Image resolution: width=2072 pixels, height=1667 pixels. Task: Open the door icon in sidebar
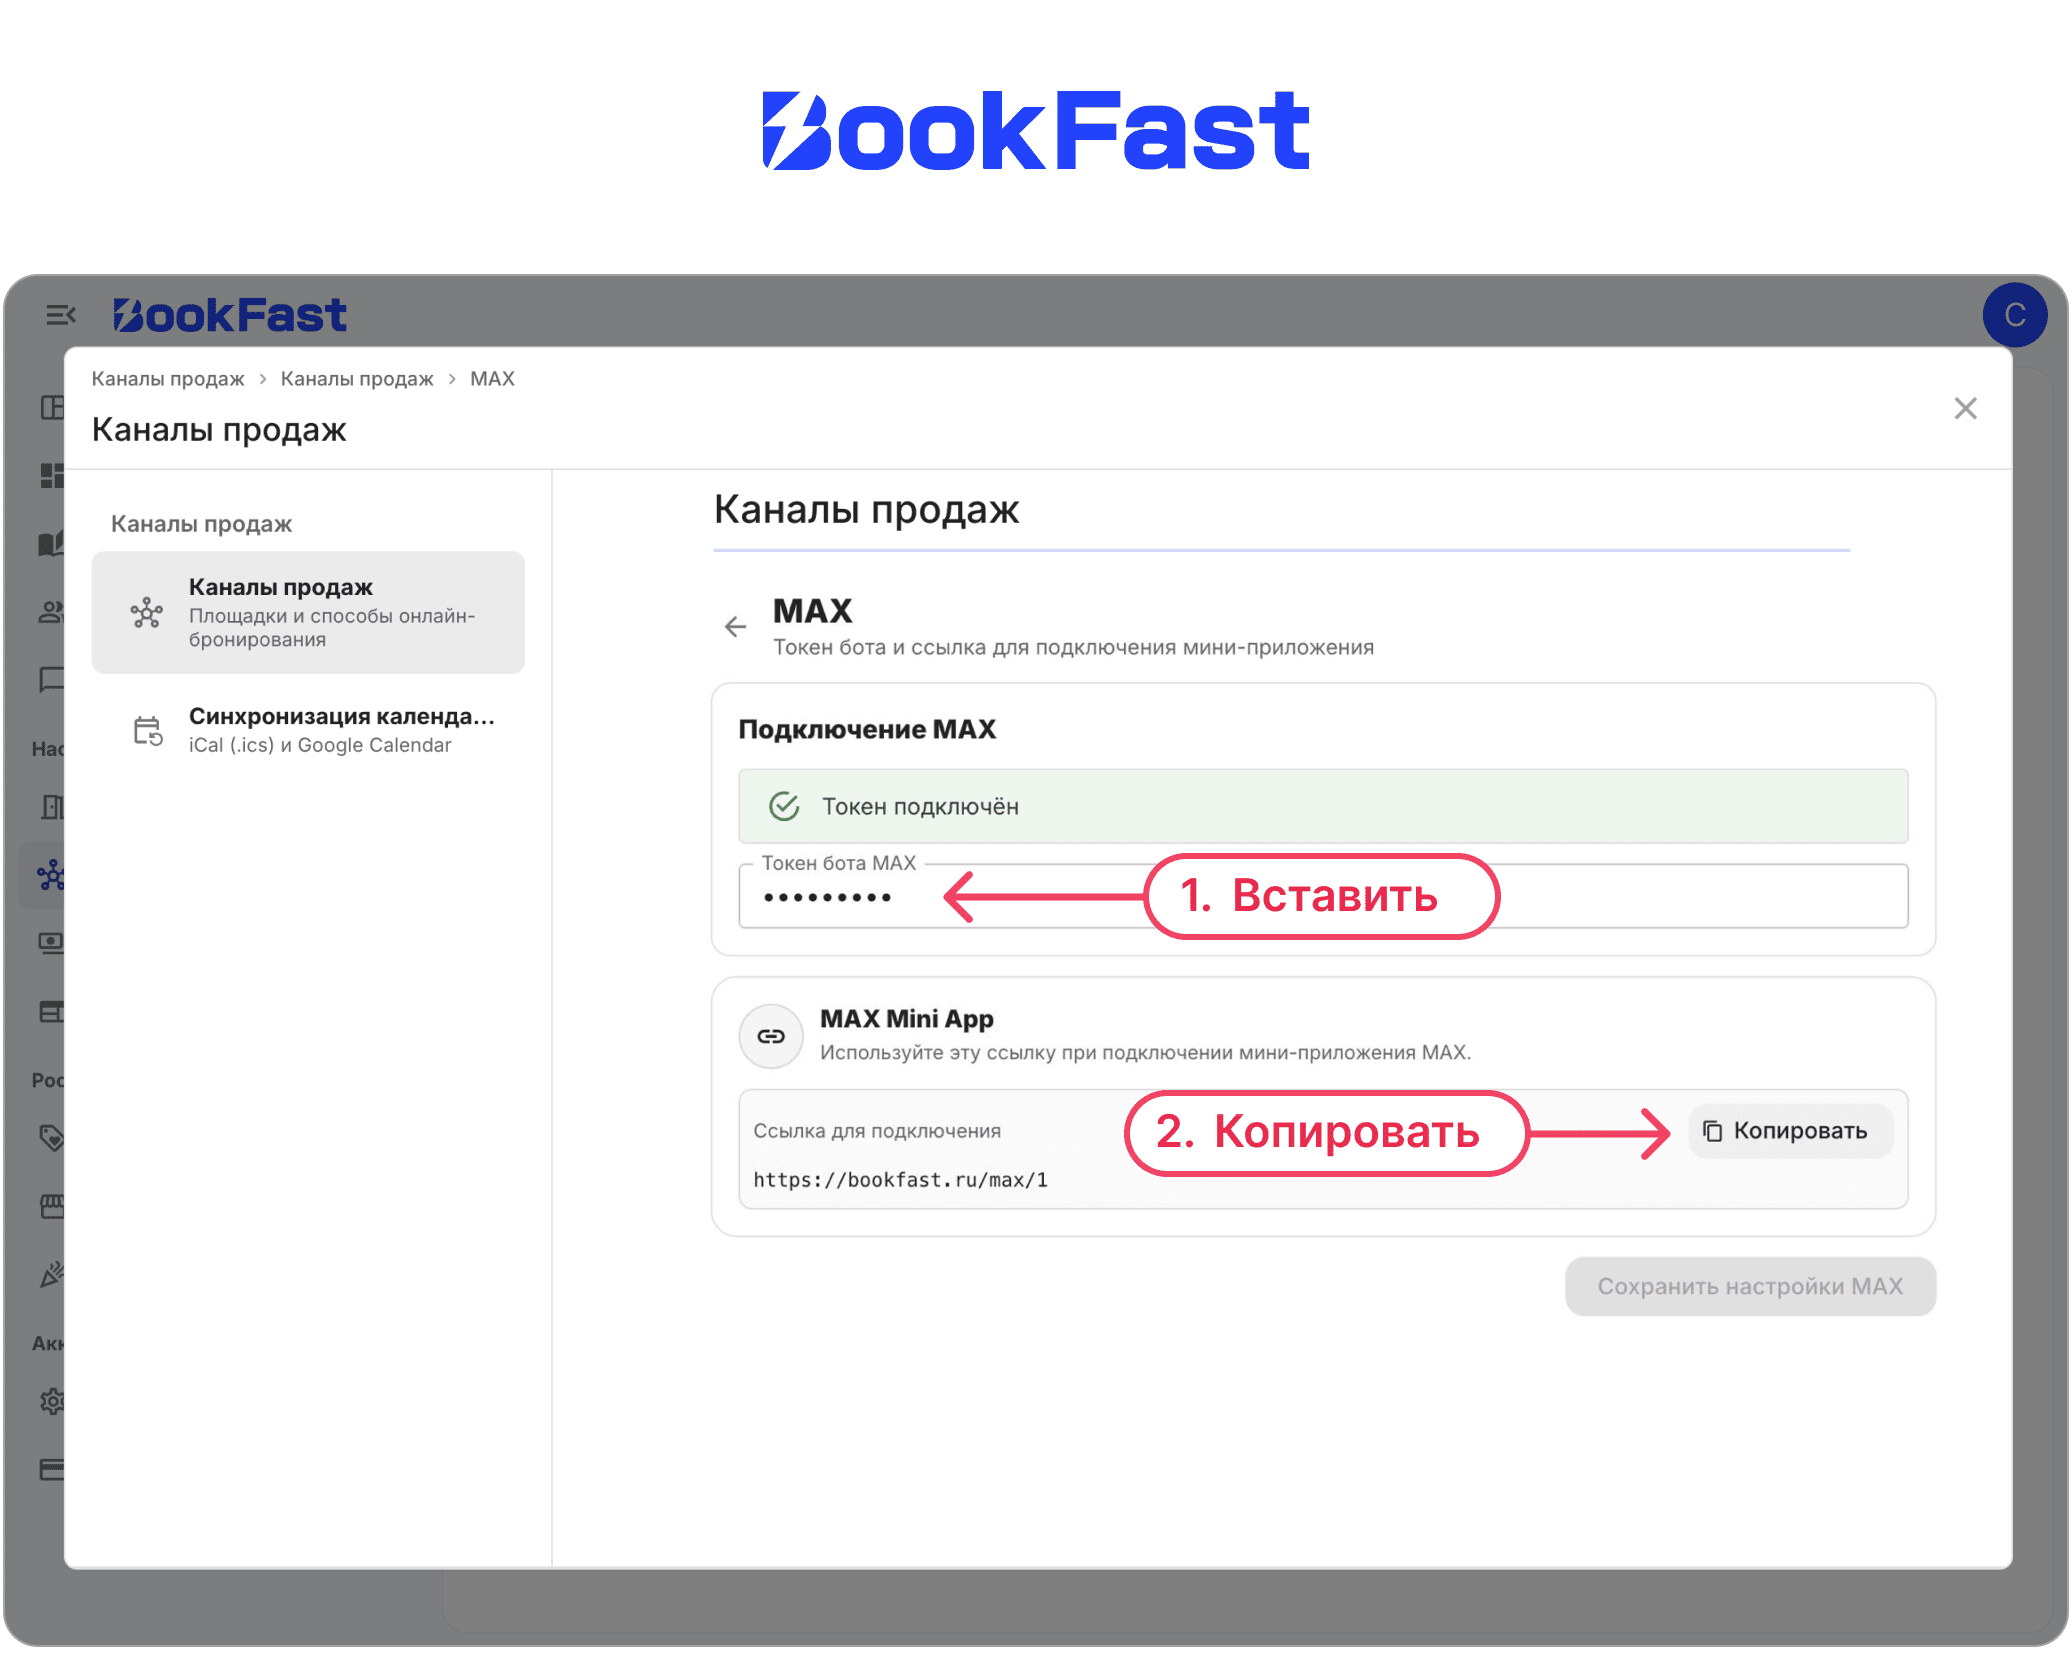[51, 807]
